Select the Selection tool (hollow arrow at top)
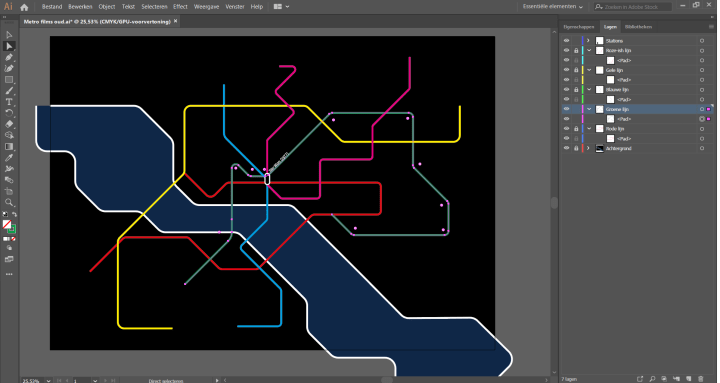Viewport: 720px width, 383px height. tap(9, 35)
